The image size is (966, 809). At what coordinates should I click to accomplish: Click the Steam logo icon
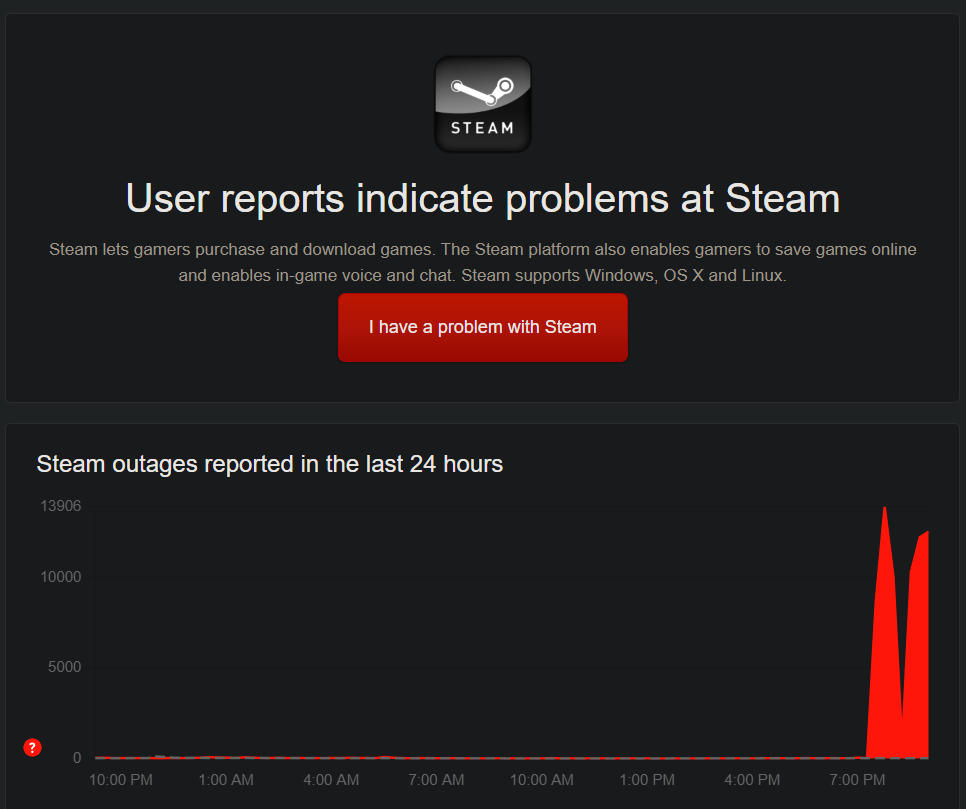[x=483, y=104]
